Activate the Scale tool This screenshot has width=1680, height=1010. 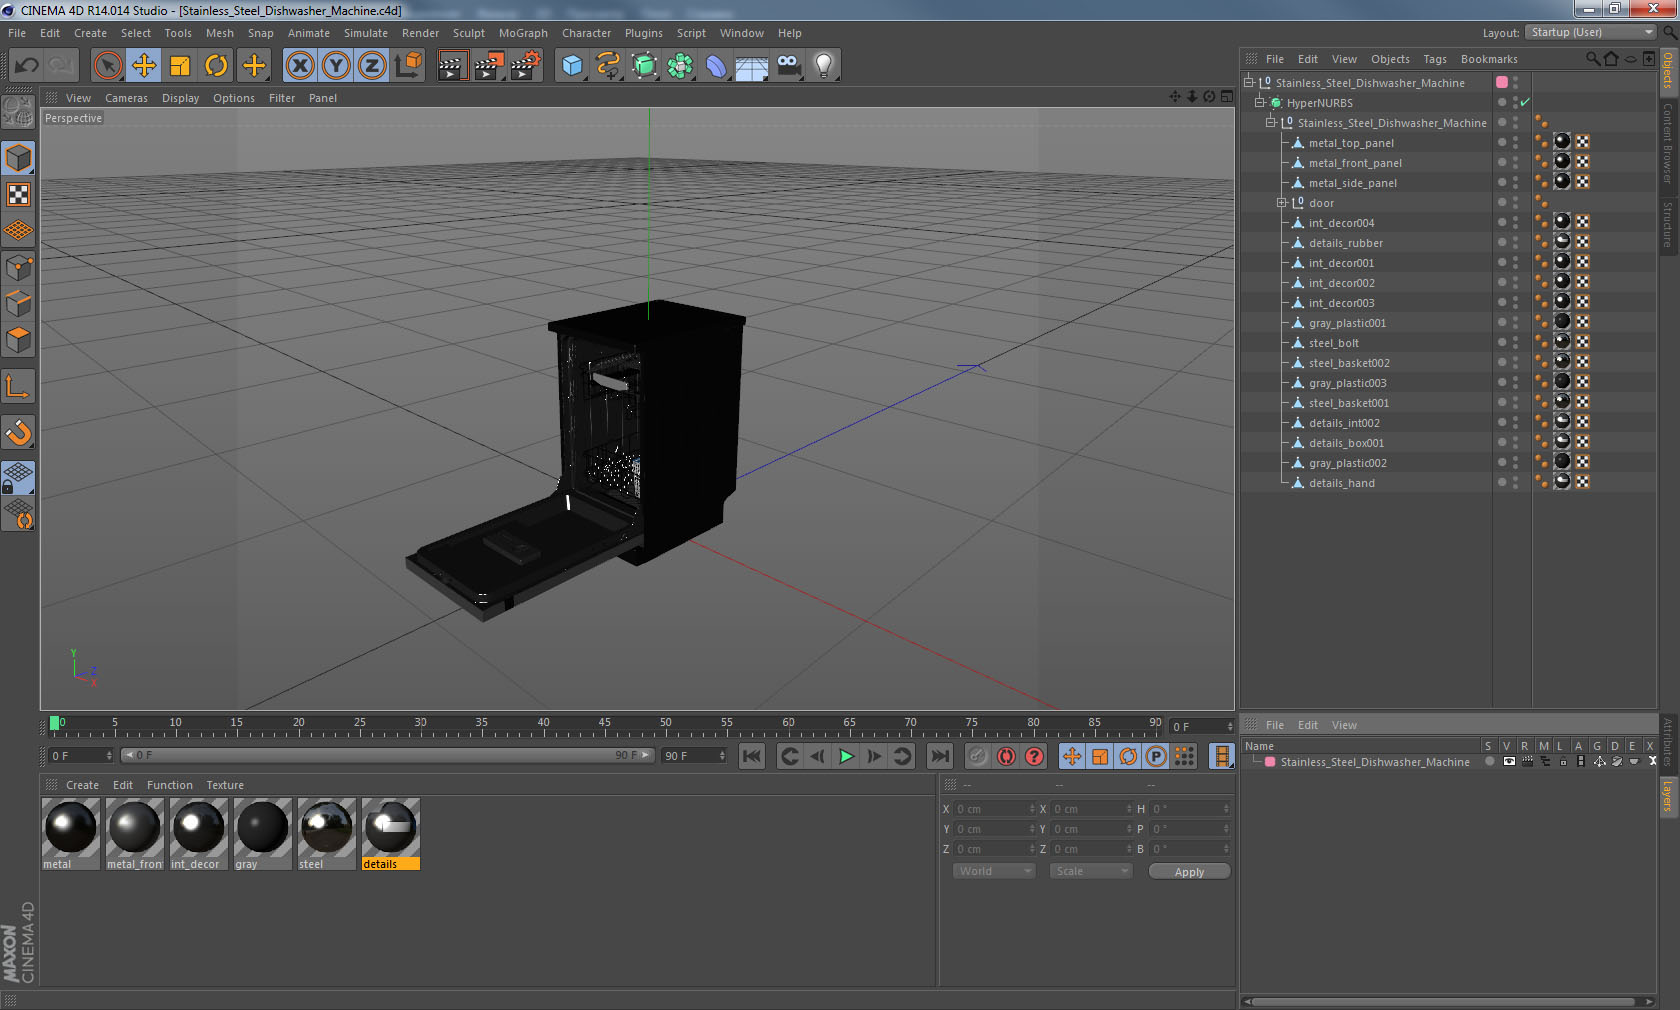[x=180, y=66]
